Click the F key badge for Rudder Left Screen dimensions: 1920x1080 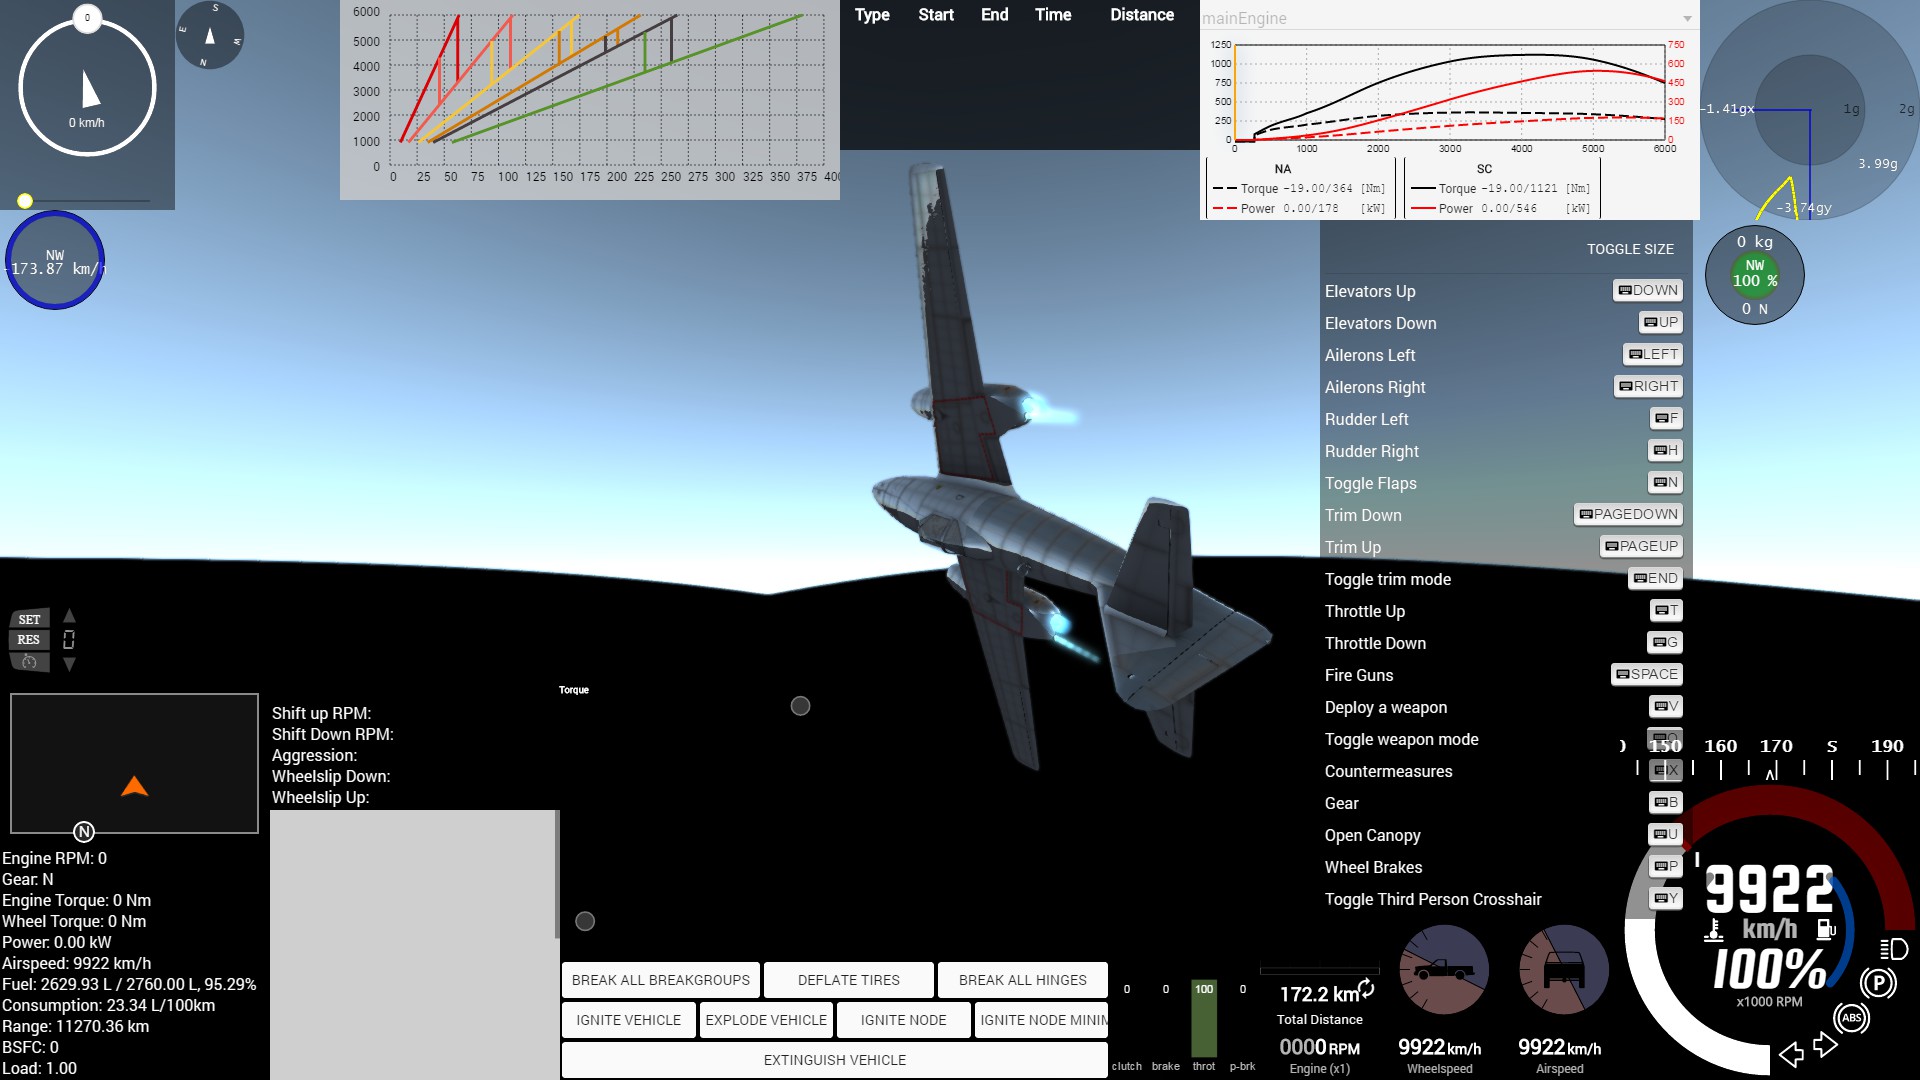coord(1666,418)
